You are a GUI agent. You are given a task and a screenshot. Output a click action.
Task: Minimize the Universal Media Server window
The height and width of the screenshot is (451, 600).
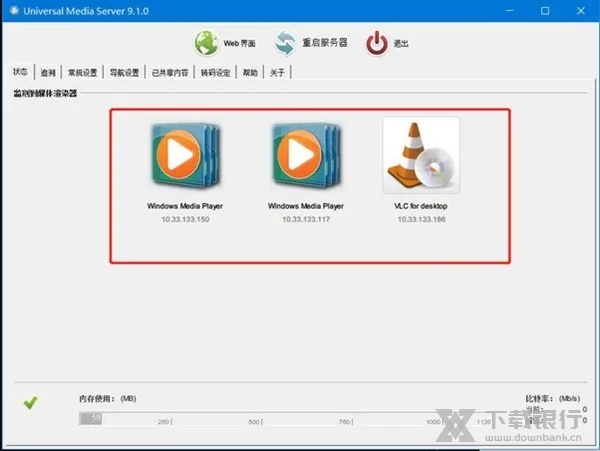pyautogui.click(x=510, y=11)
